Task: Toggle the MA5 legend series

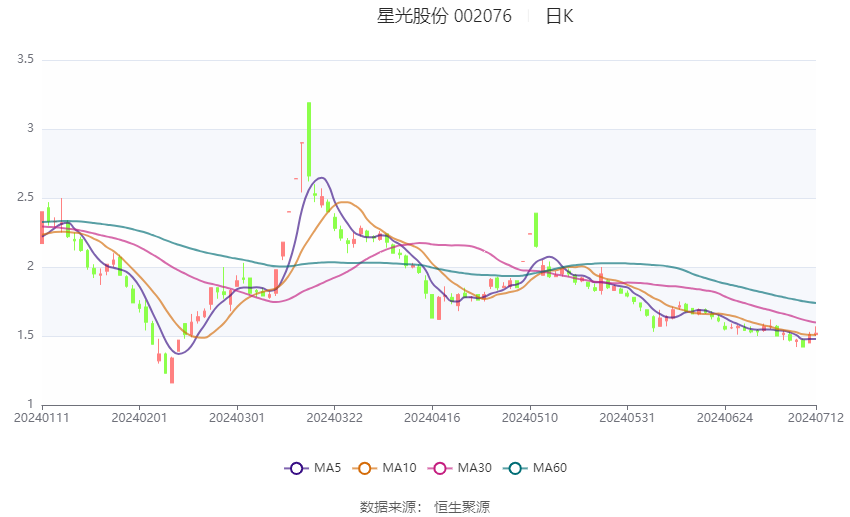Action: [x=313, y=468]
